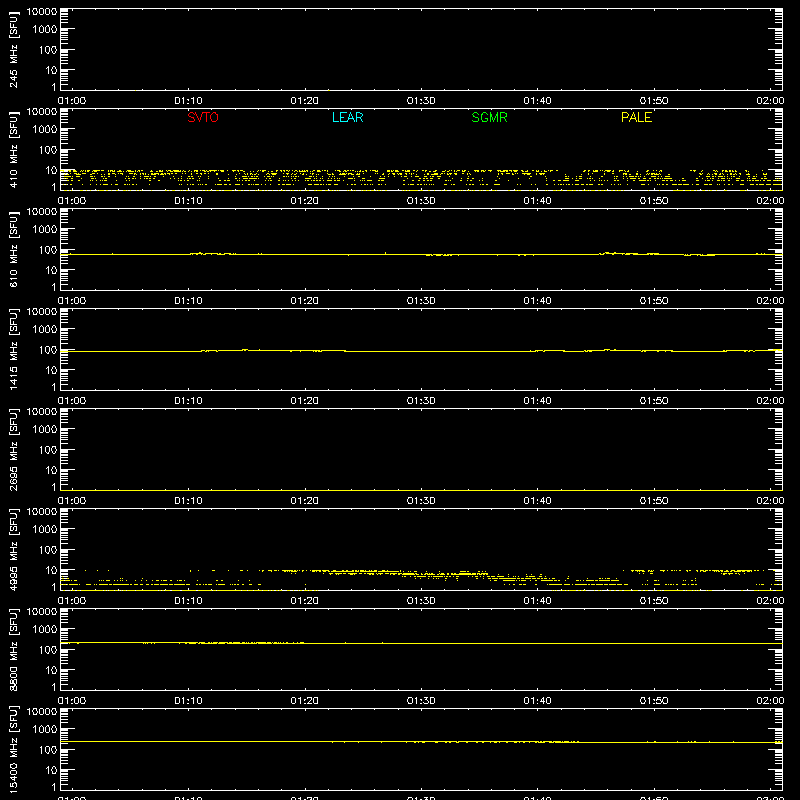Image resolution: width=800 pixels, height=800 pixels.
Task: Select the 410 MHz [SFU] axis title
Action: coord(13,149)
